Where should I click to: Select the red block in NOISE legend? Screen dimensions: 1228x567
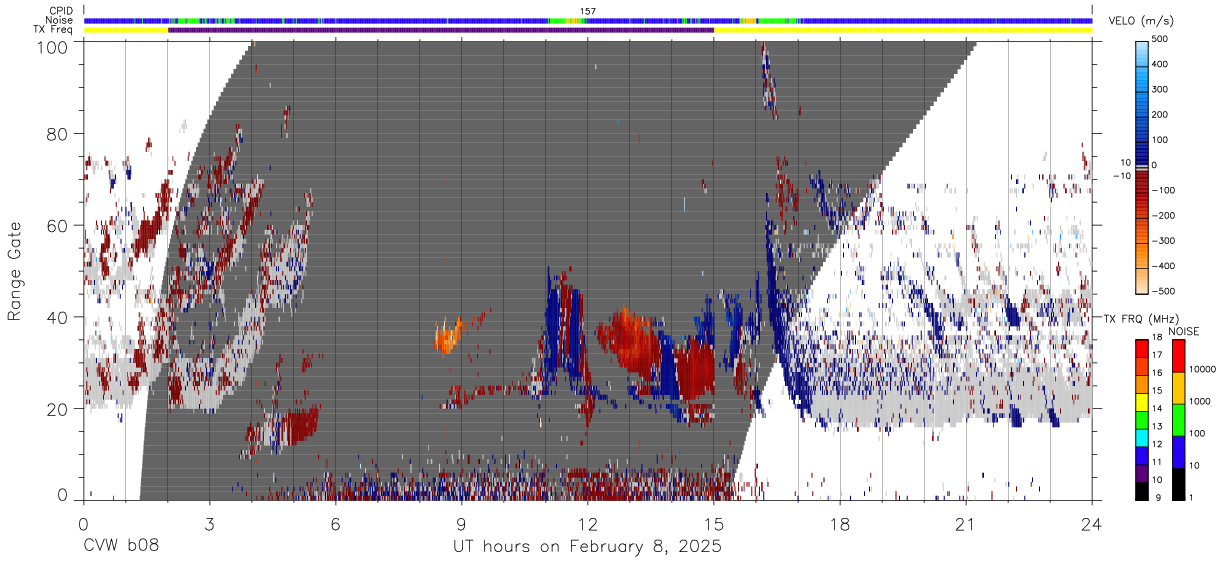[1180, 355]
